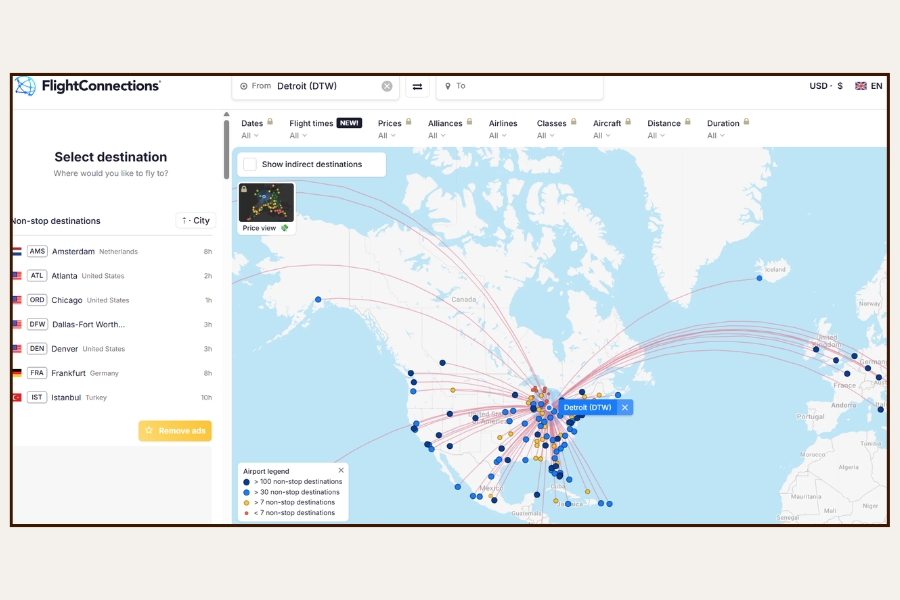Click the NEW! badge on Flight times

point(349,123)
